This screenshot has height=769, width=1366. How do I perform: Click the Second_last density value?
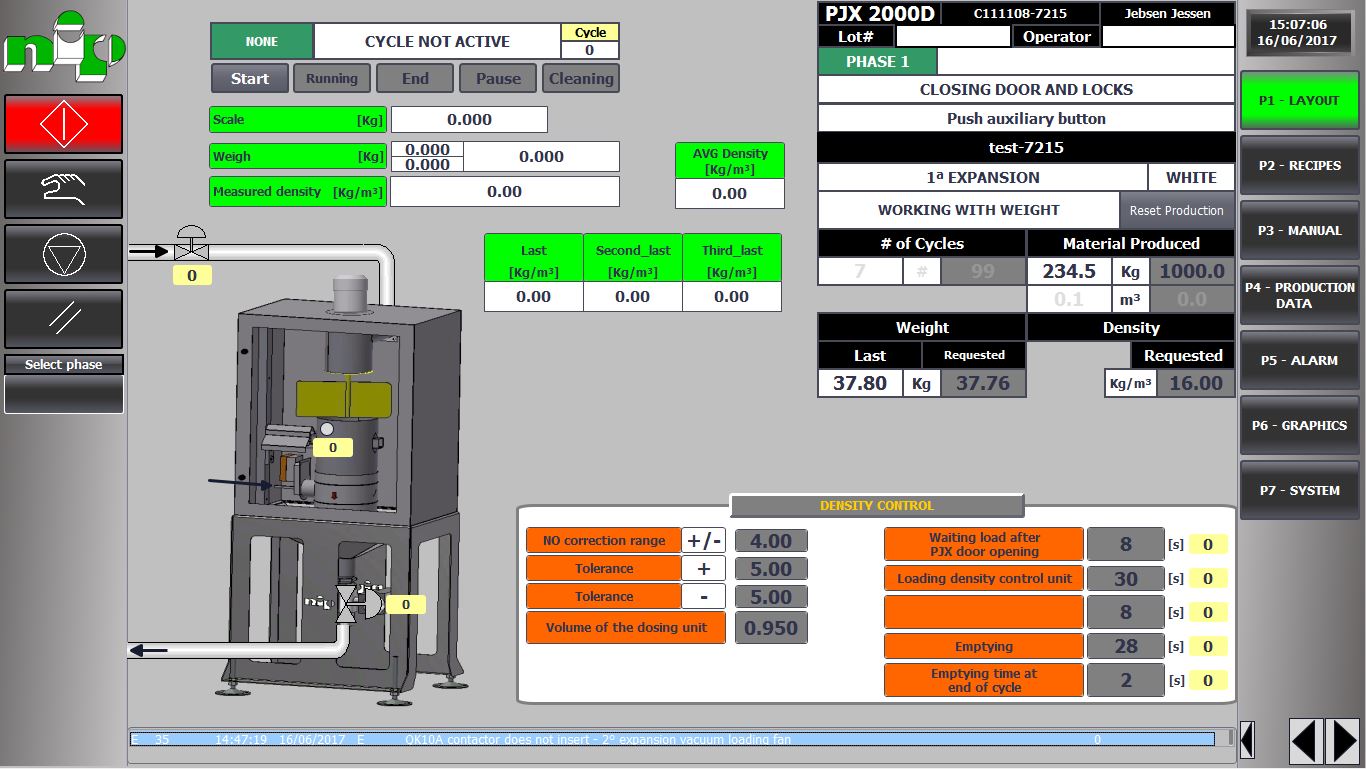point(633,297)
